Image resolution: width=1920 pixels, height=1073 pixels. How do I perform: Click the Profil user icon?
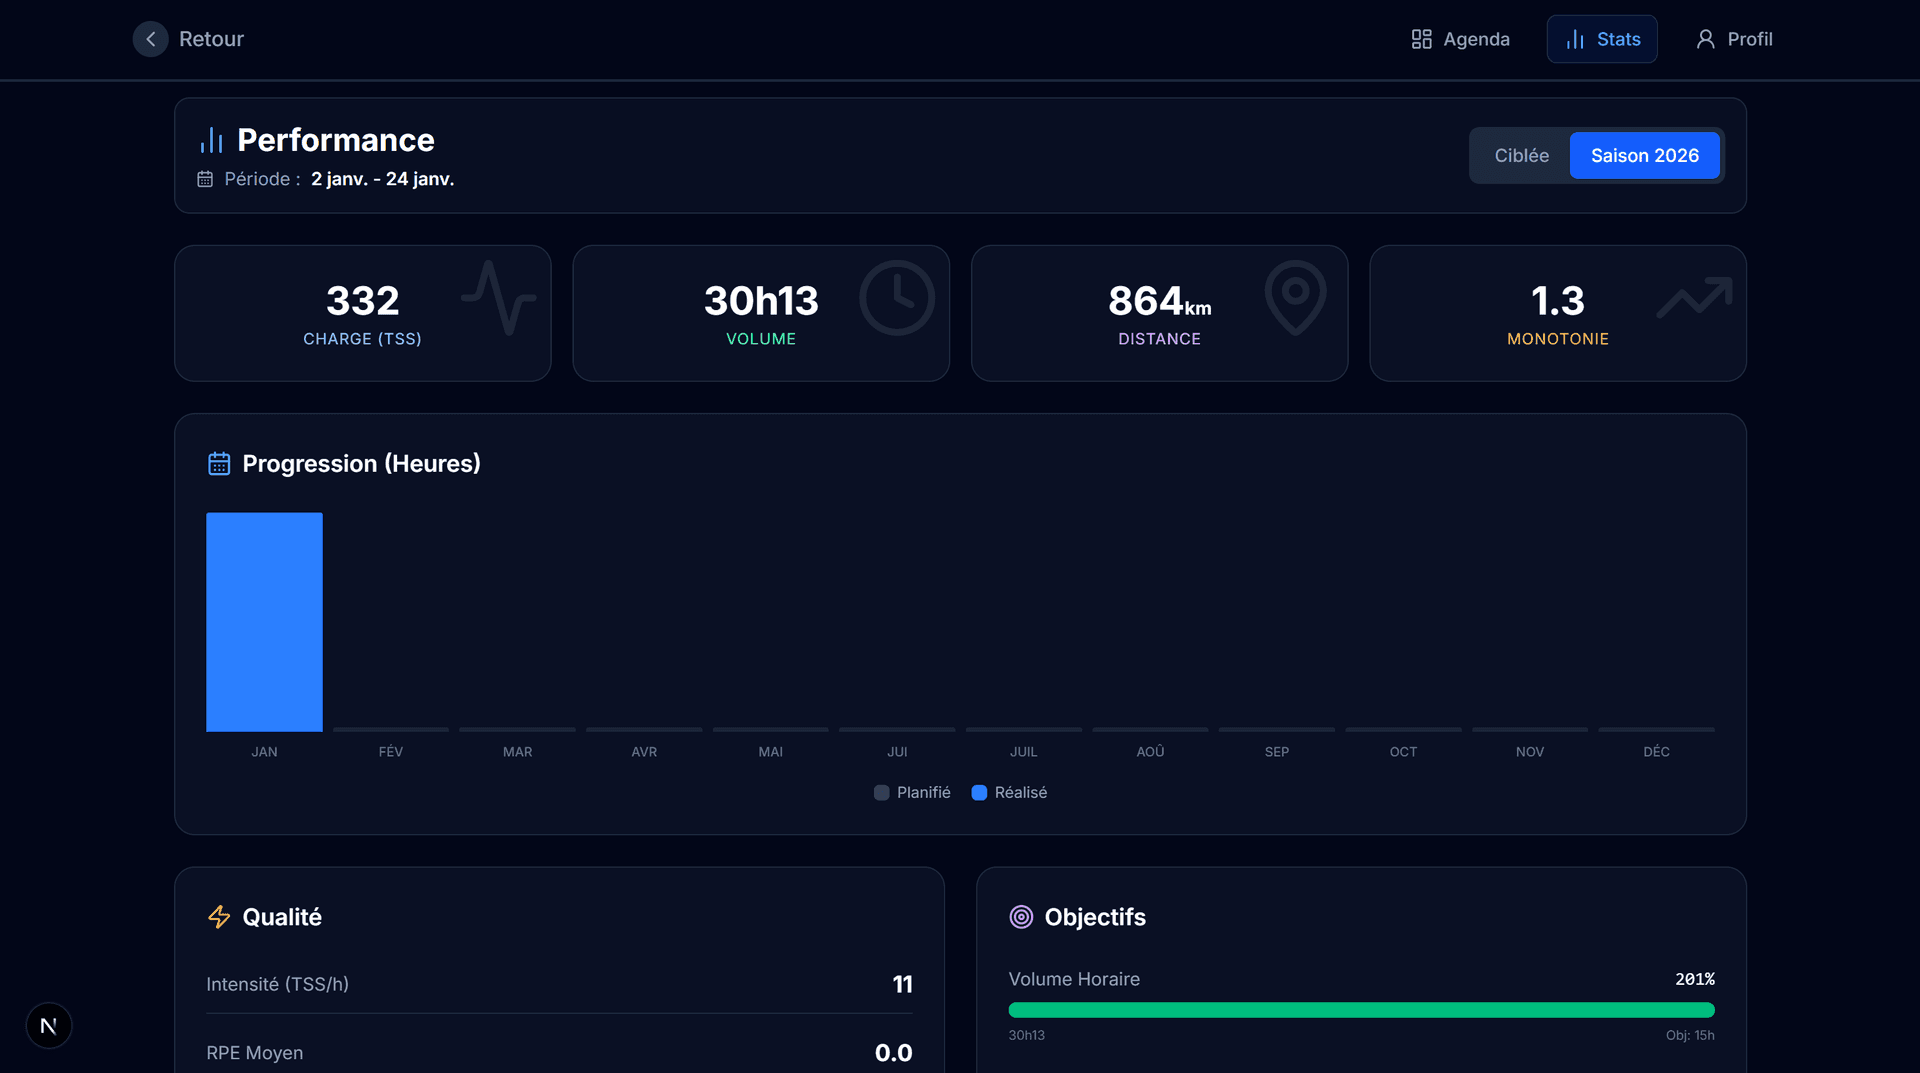coord(1705,39)
